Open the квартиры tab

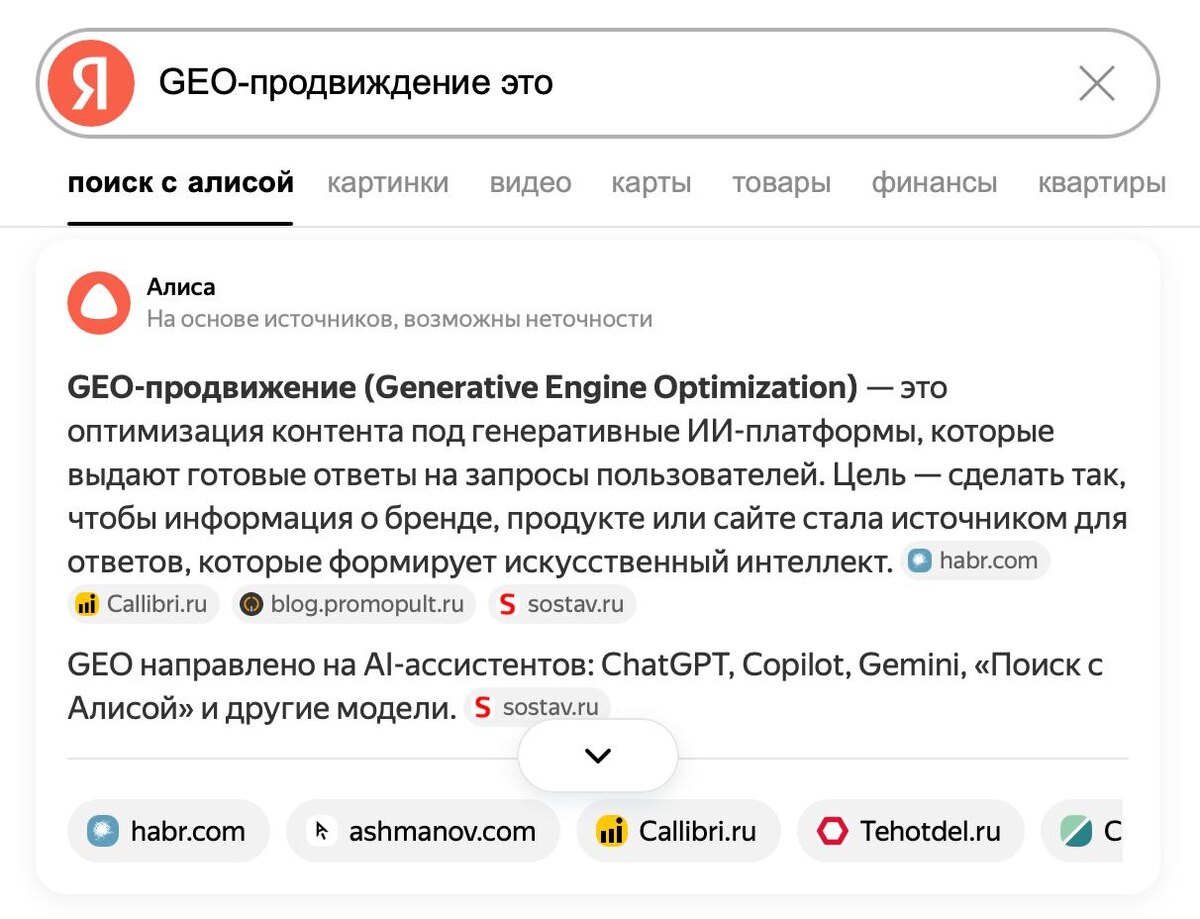coord(1101,183)
